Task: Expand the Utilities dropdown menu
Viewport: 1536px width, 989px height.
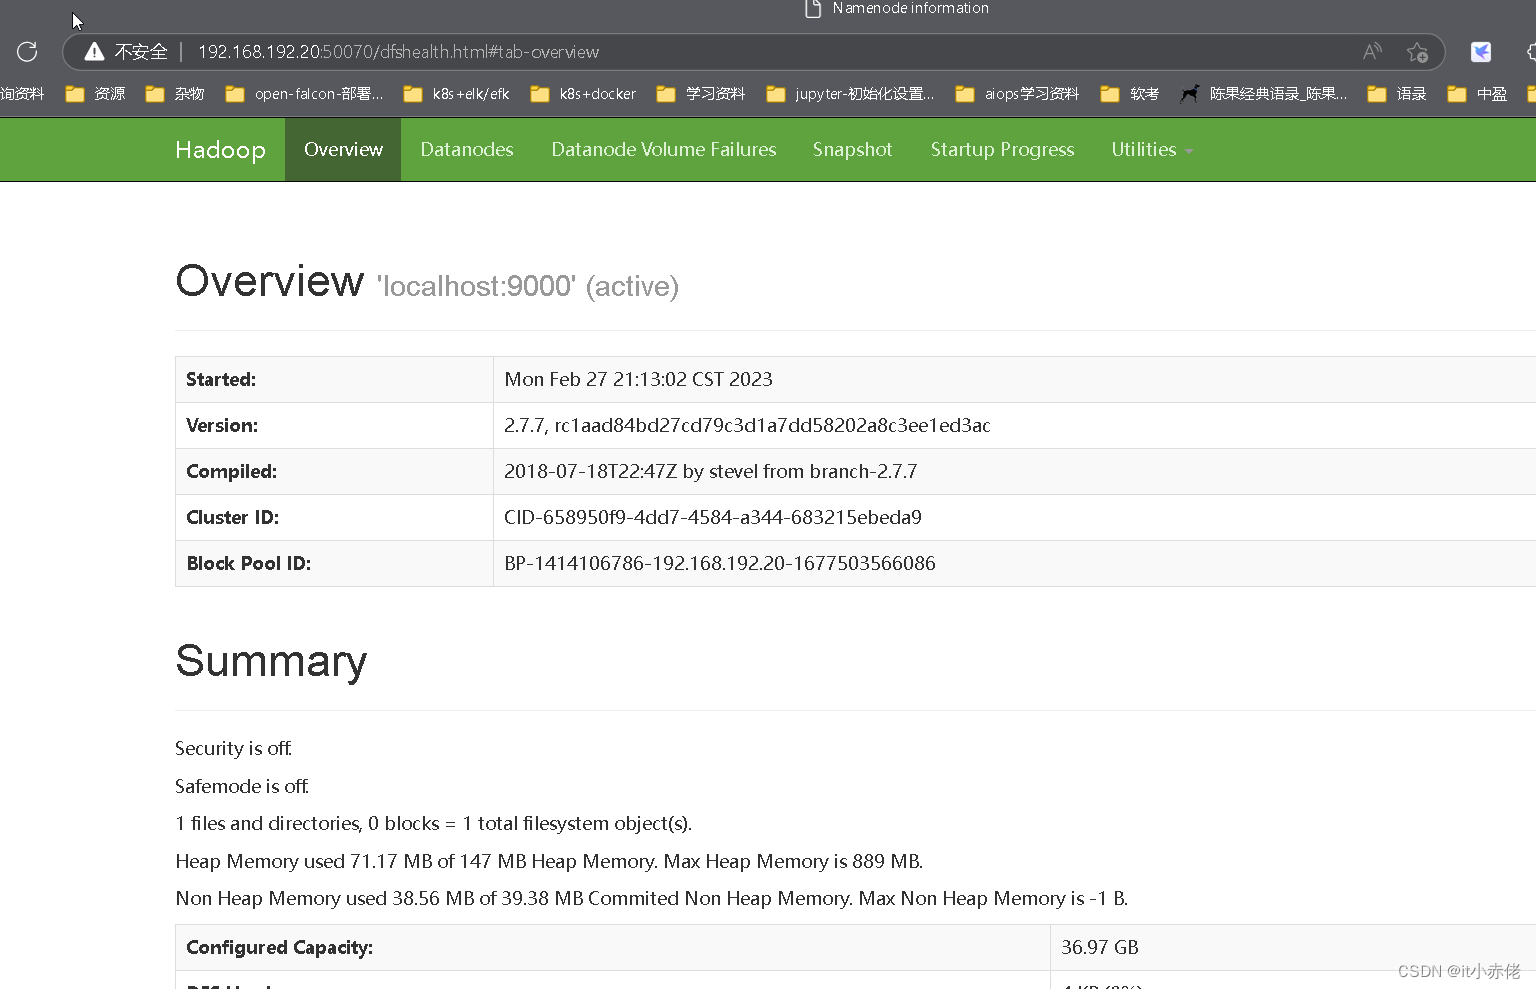Action: (1152, 150)
